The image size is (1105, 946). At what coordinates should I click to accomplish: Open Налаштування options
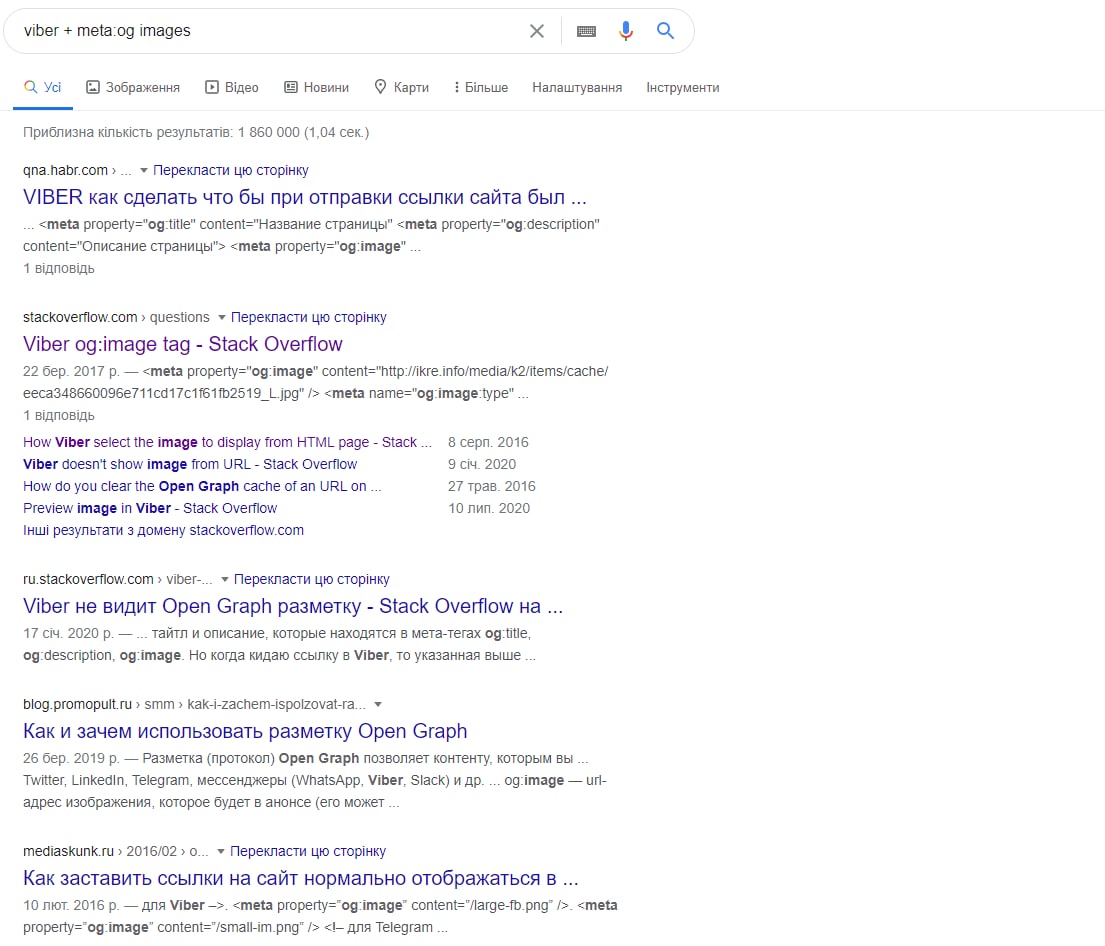[x=577, y=87]
